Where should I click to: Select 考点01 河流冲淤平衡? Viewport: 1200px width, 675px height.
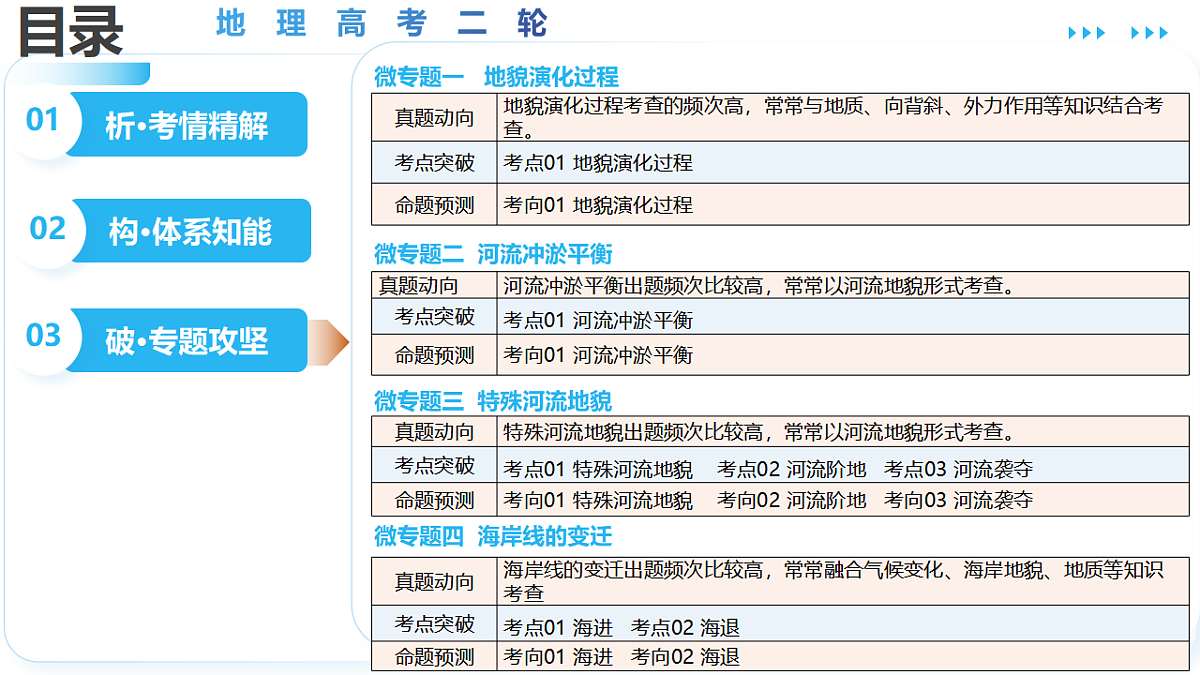point(598,321)
